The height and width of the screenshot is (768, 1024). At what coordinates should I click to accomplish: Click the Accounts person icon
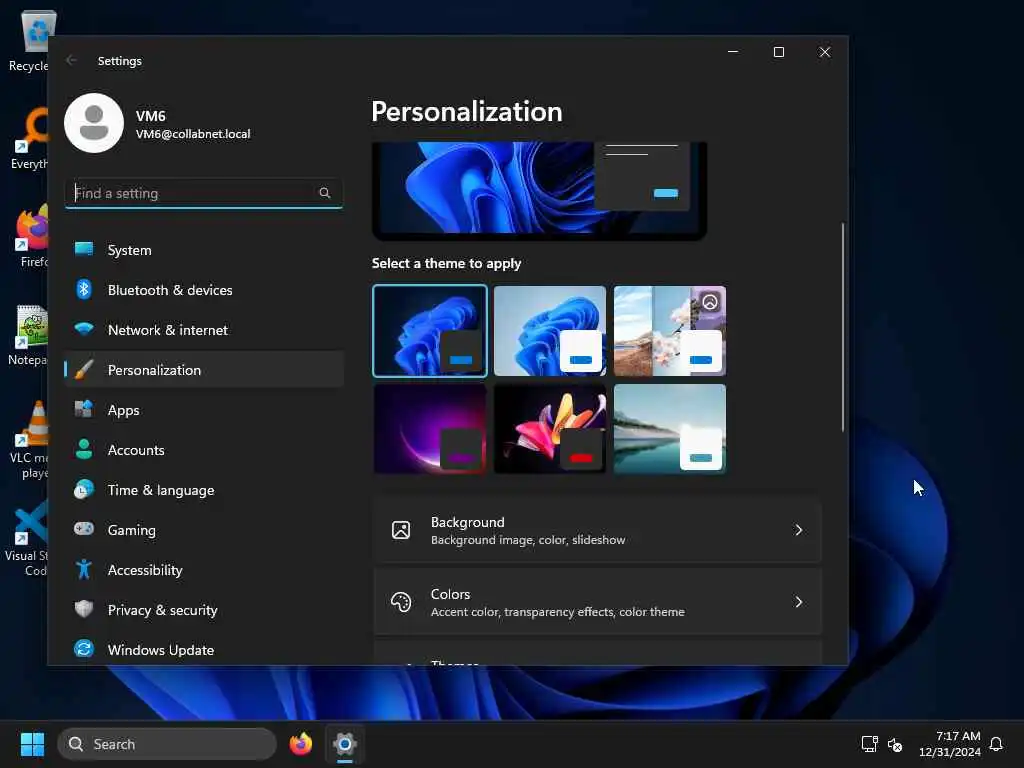pos(84,449)
